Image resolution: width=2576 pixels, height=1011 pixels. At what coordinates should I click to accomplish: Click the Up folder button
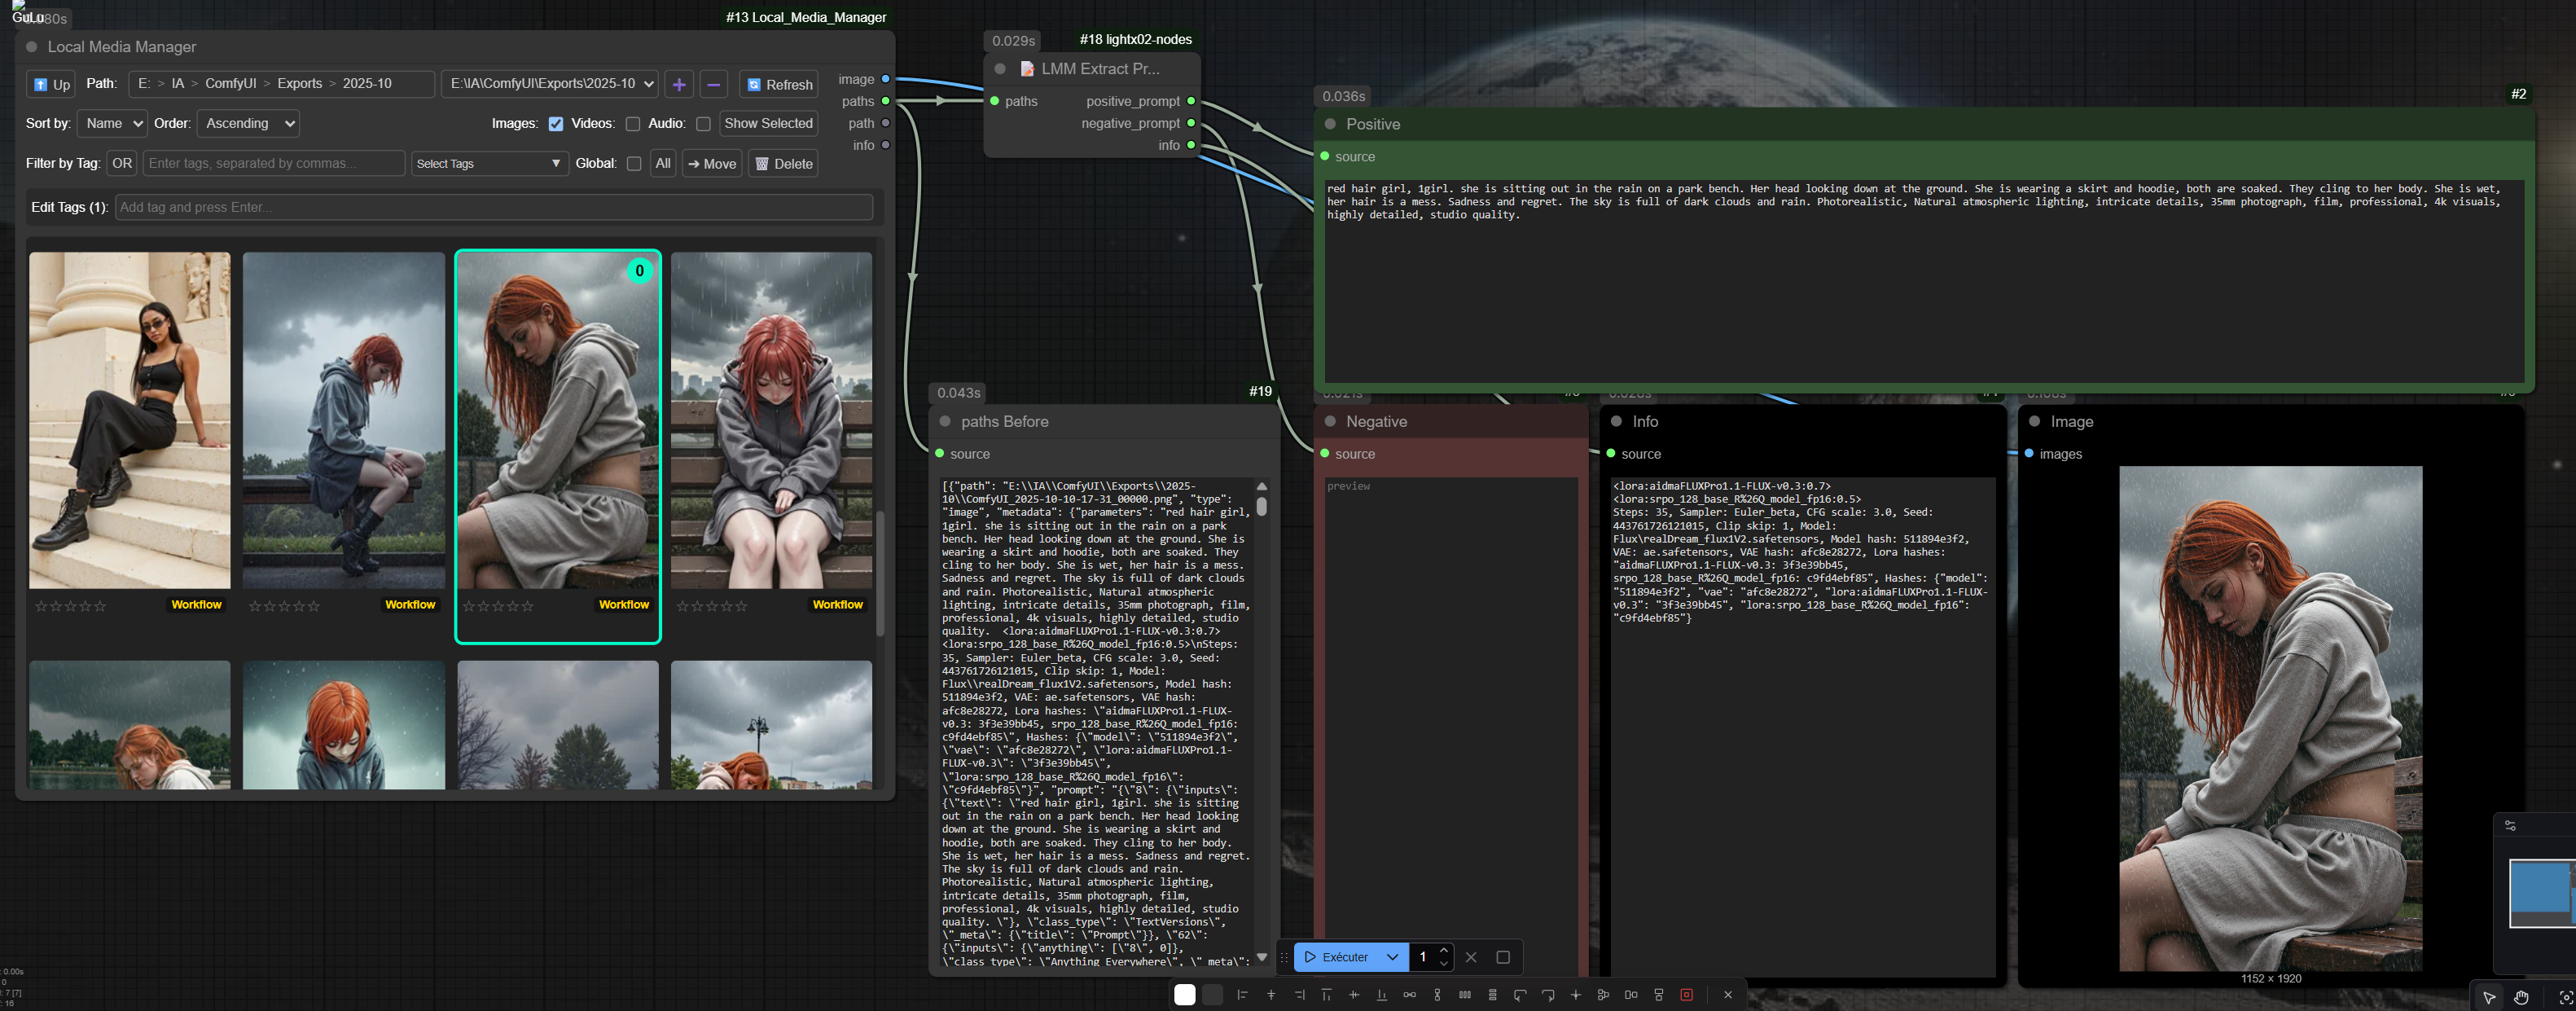[x=51, y=85]
